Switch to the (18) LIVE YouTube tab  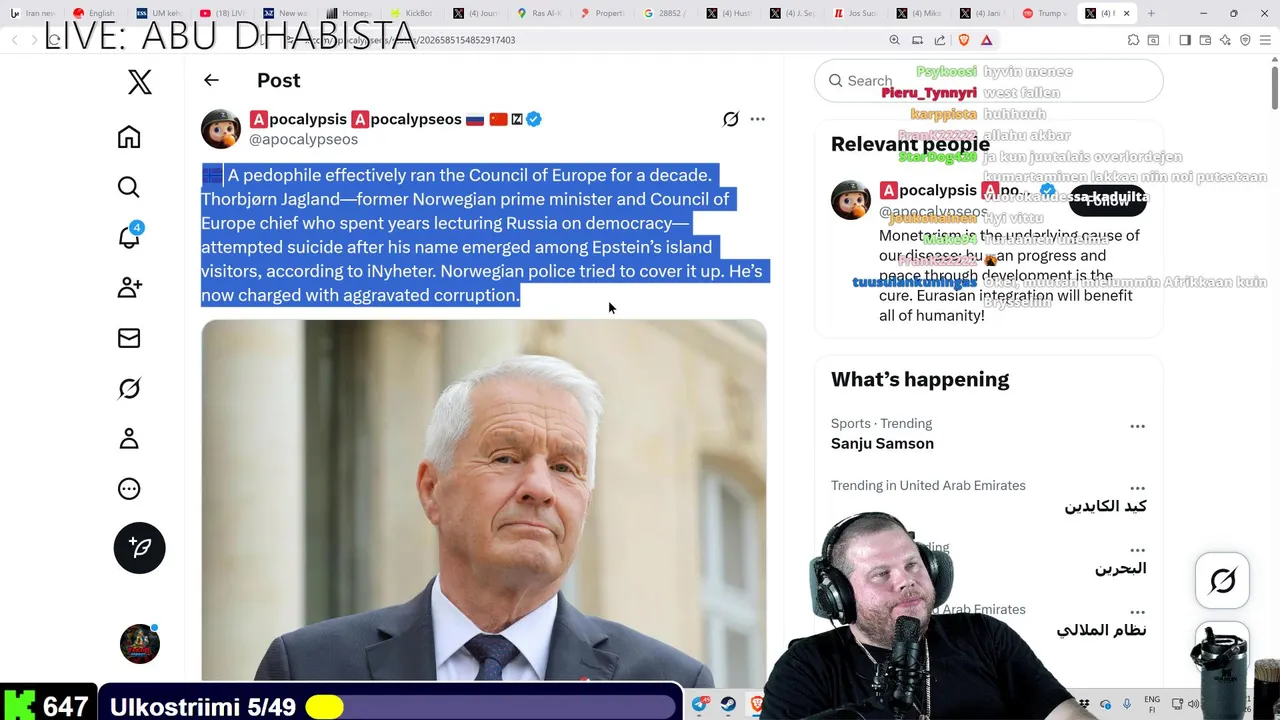(222, 13)
